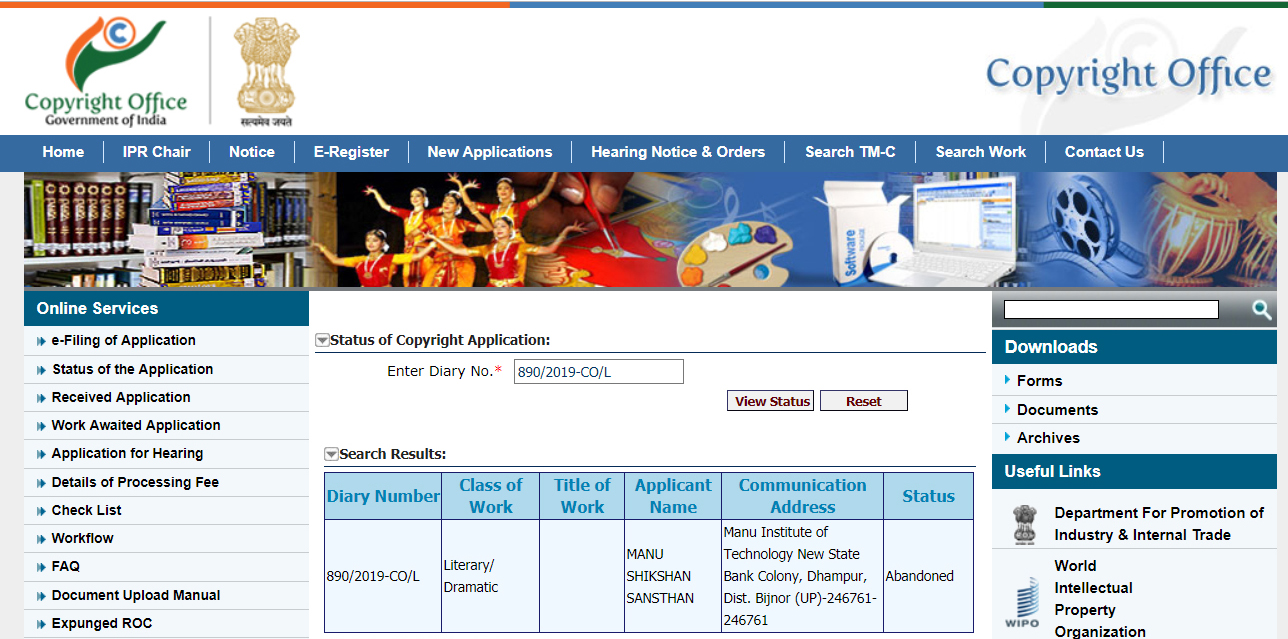This screenshot has width=1288, height=639.
Task: Go to Contact Us
Action: pos(1104,152)
